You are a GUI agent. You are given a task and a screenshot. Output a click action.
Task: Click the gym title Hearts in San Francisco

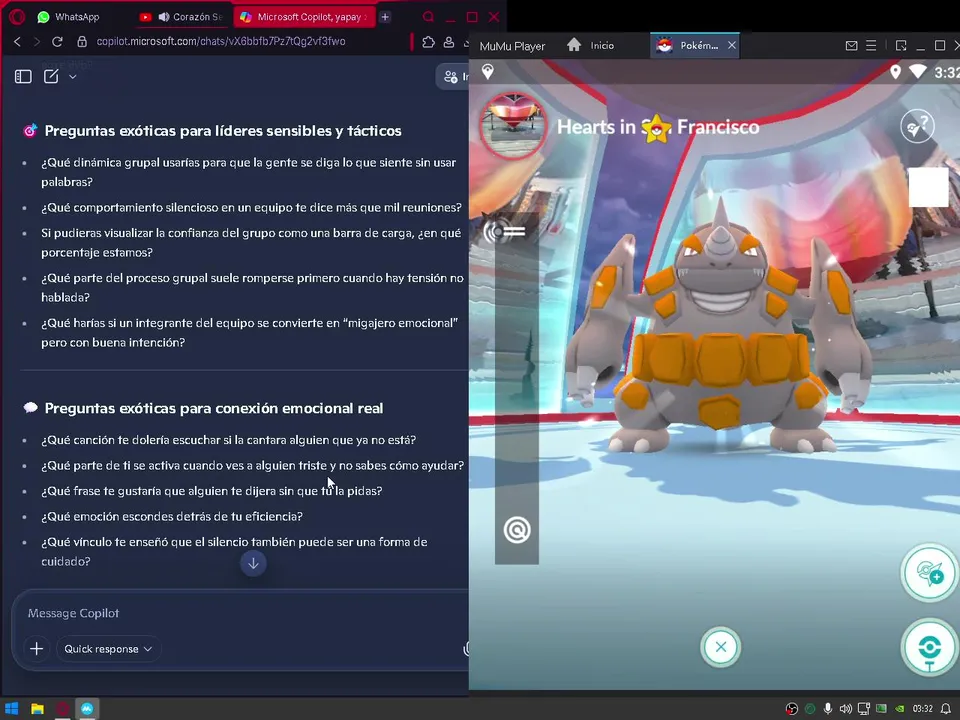coord(658,127)
